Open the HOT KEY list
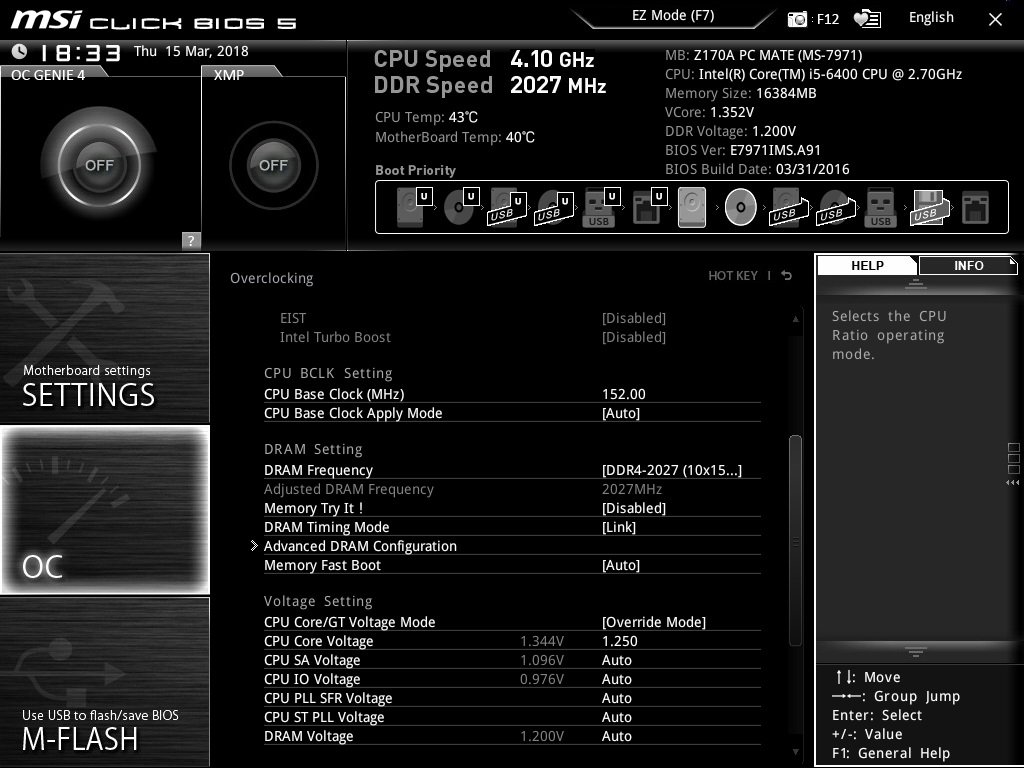The image size is (1024, 768). (x=733, y=276)
